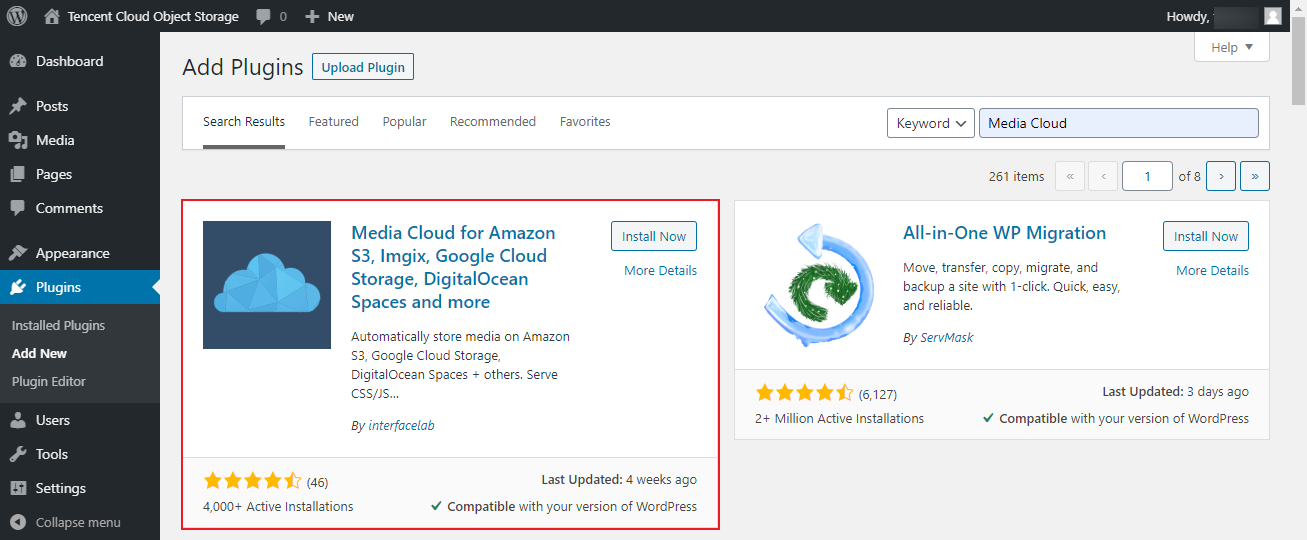Click the Dashboard gauge icon
The height and width of the screenshot is (540, 1307).
click(18, 61)
